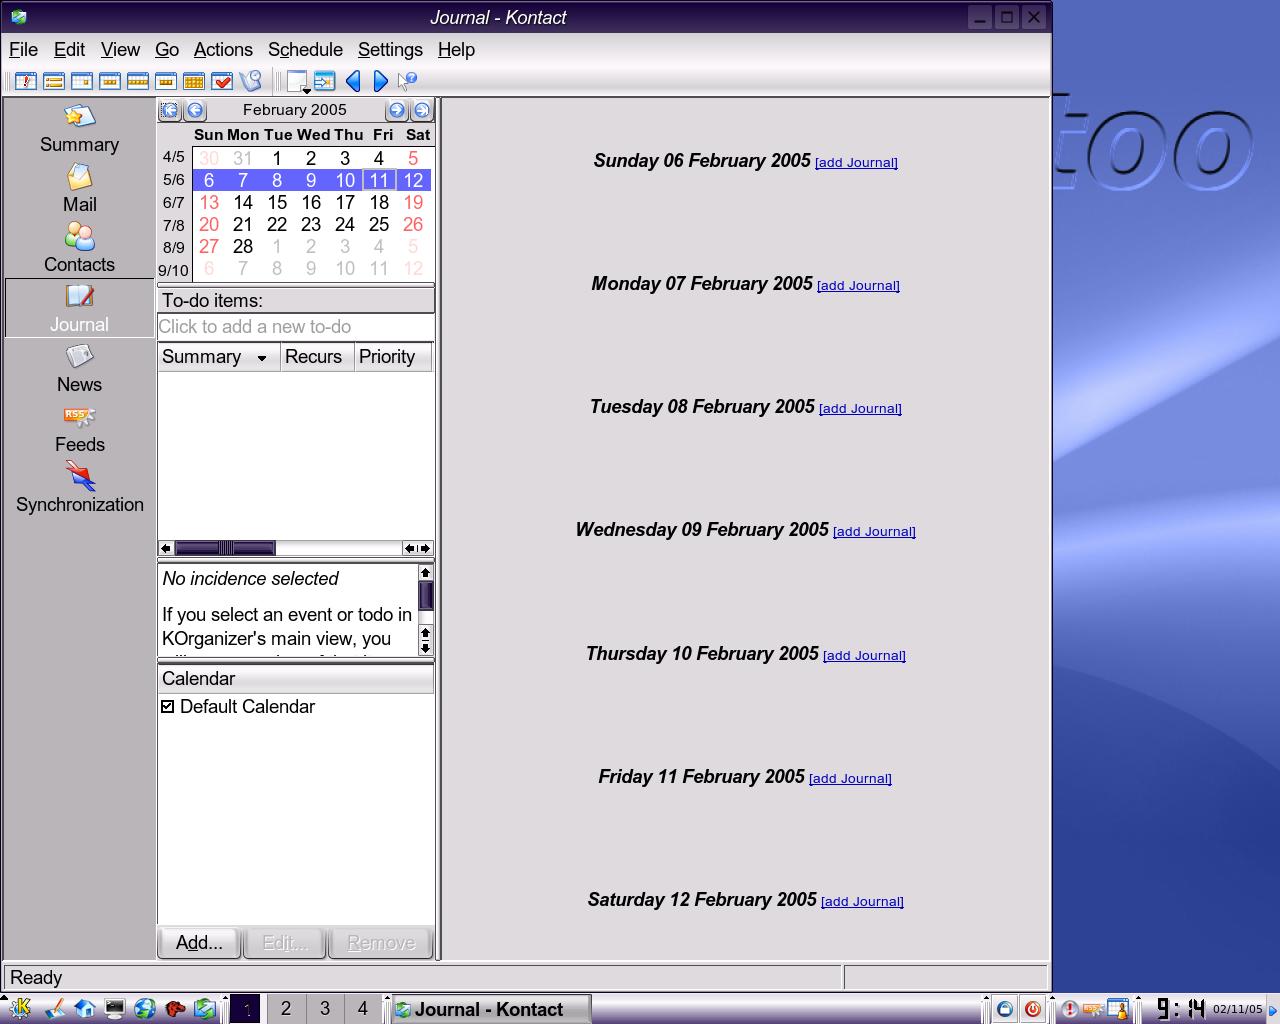
Task: Click the to-do list horizontal scrollbar thumb
Action: click(x=225, y=548)
